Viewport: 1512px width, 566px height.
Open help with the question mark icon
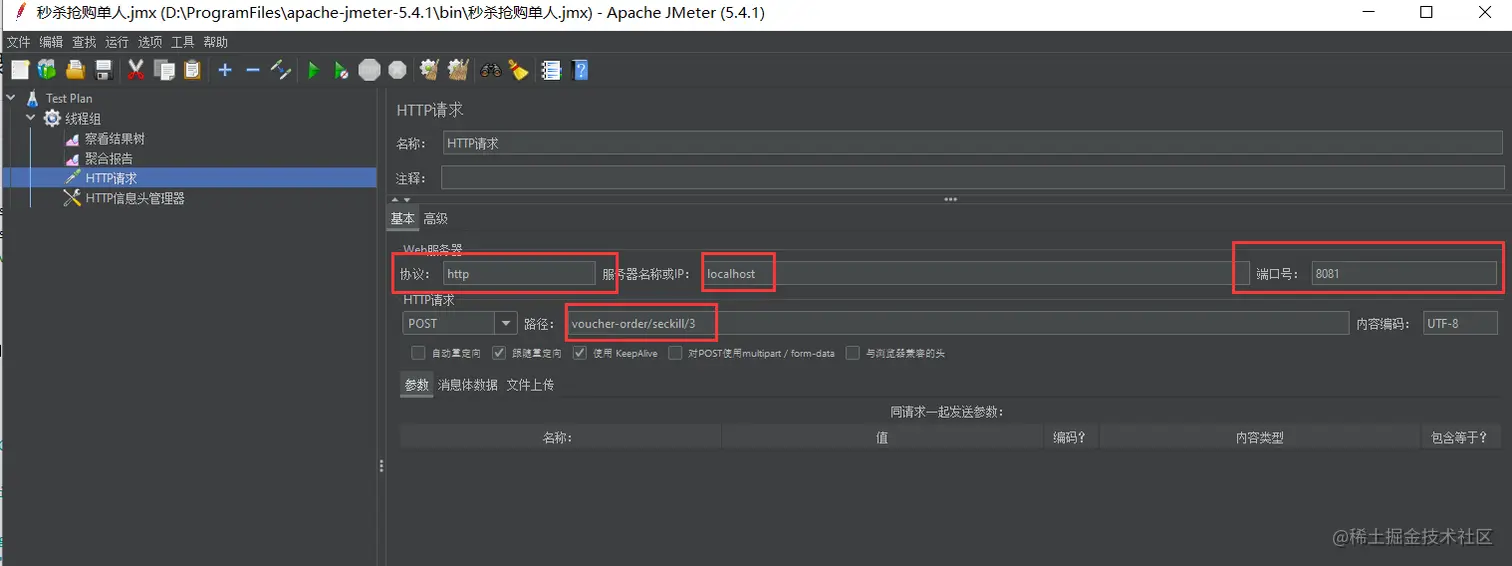[x=579, y=70]
